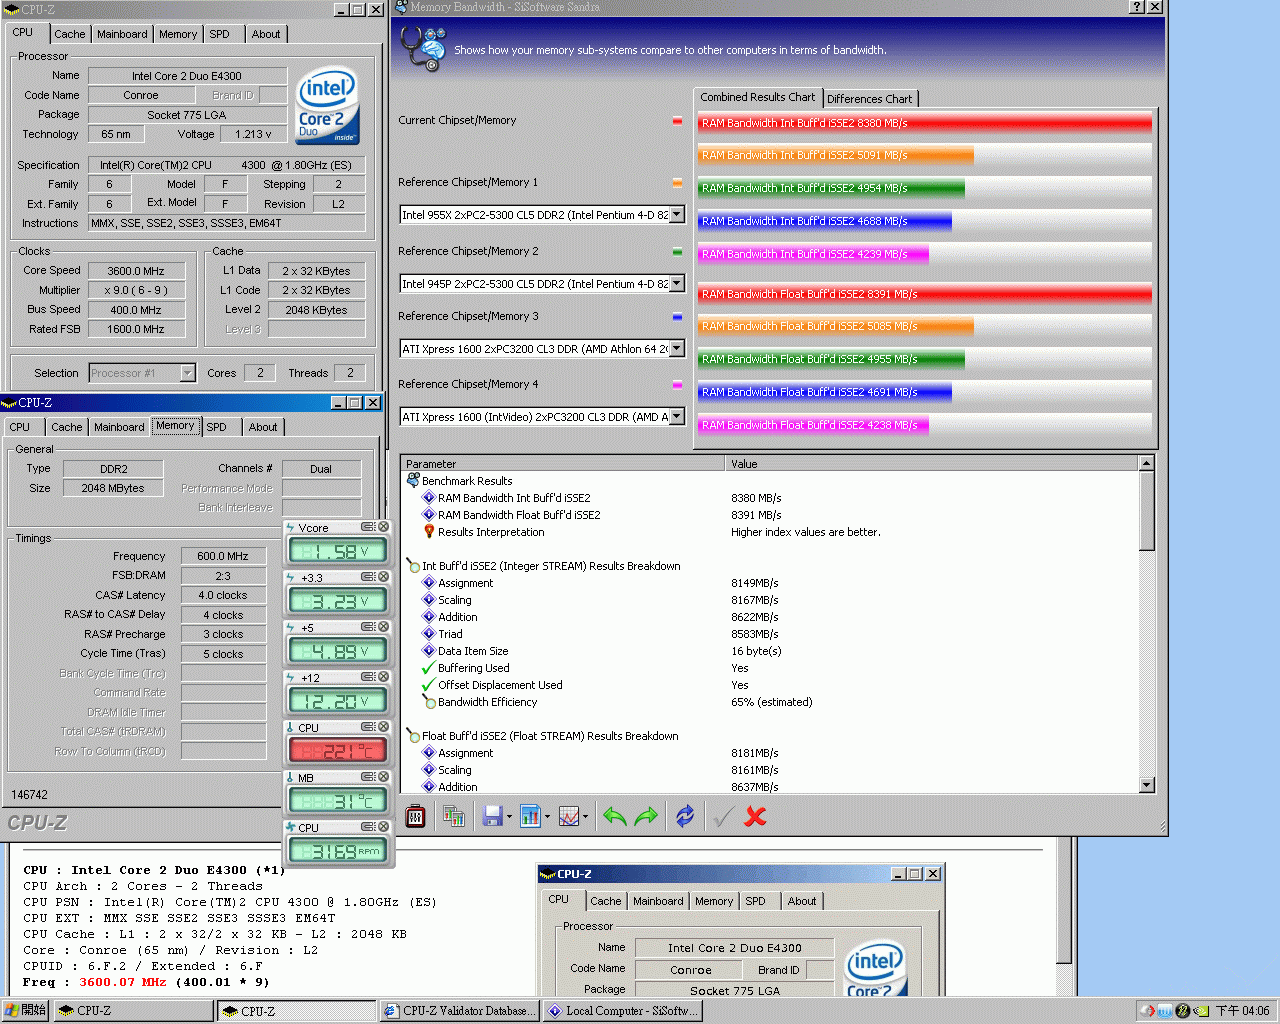Screen dimensions: 1280x1024
Task: Click the system tray clock showing 04:06
Action: tap(1242, 1011)
